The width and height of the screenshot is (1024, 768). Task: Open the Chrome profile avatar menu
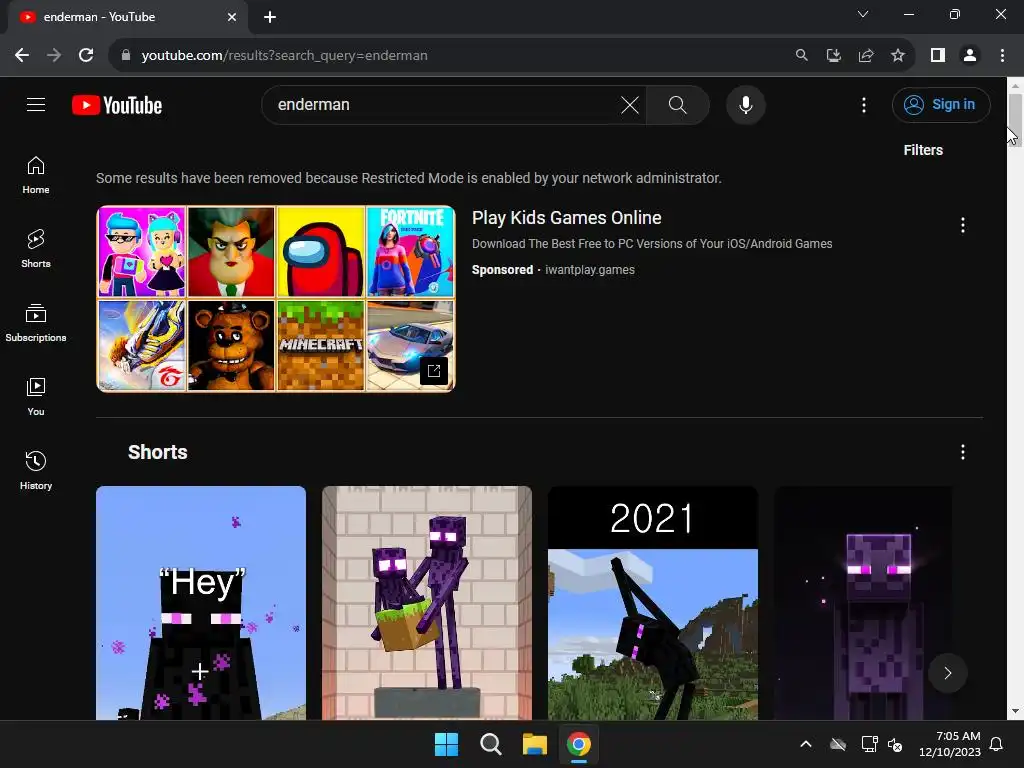970,56
